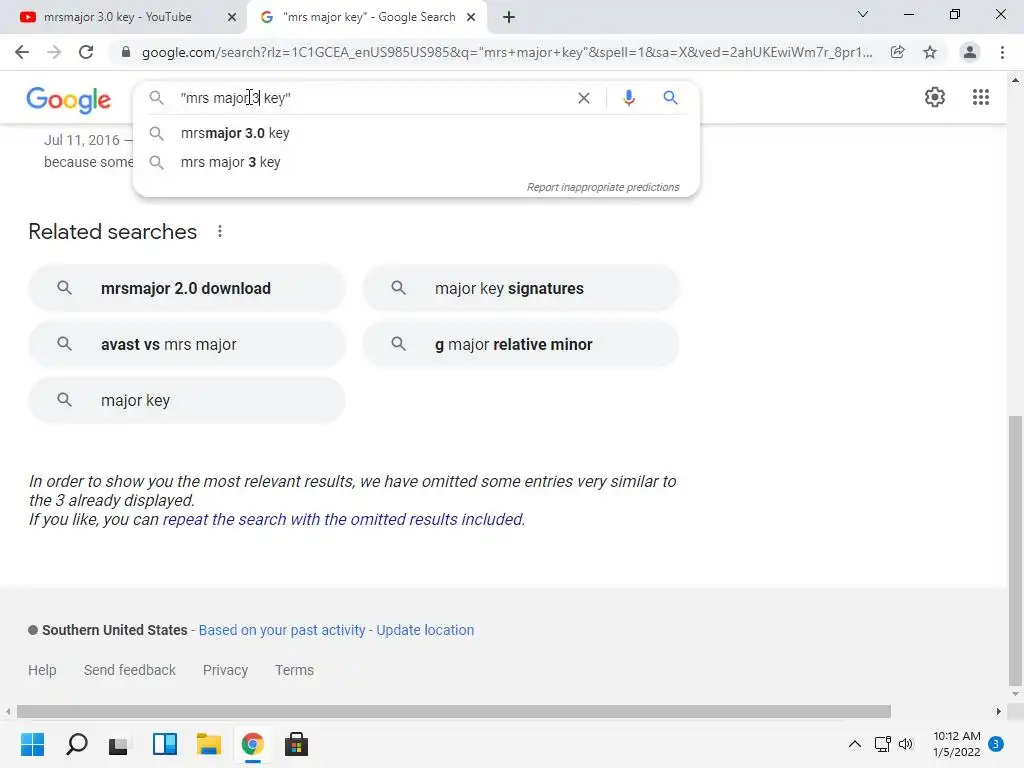Click the horizontal scrollbar thumb
1024x768 pixels.
[x=454, y=711]
